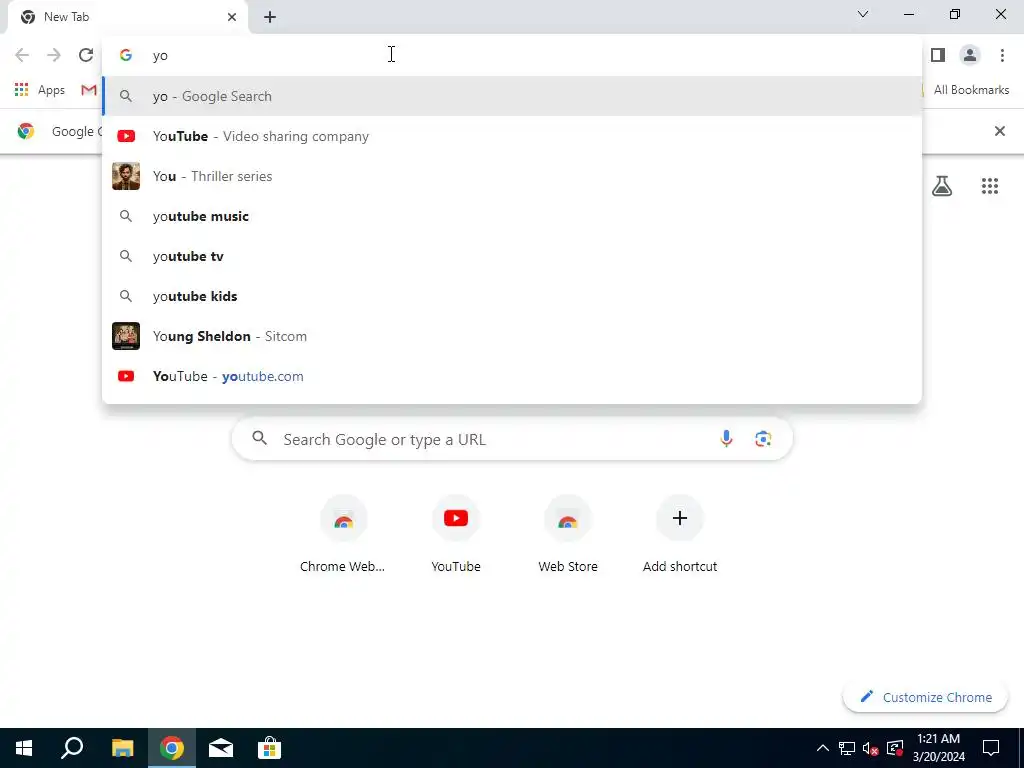
Task: Open Chrome's three-dot menu
Action: [x=1002, y=56]
